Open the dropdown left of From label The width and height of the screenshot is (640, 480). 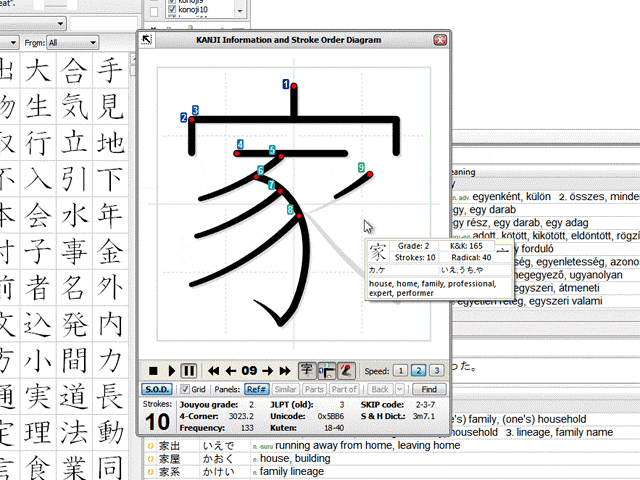(9, 42)
